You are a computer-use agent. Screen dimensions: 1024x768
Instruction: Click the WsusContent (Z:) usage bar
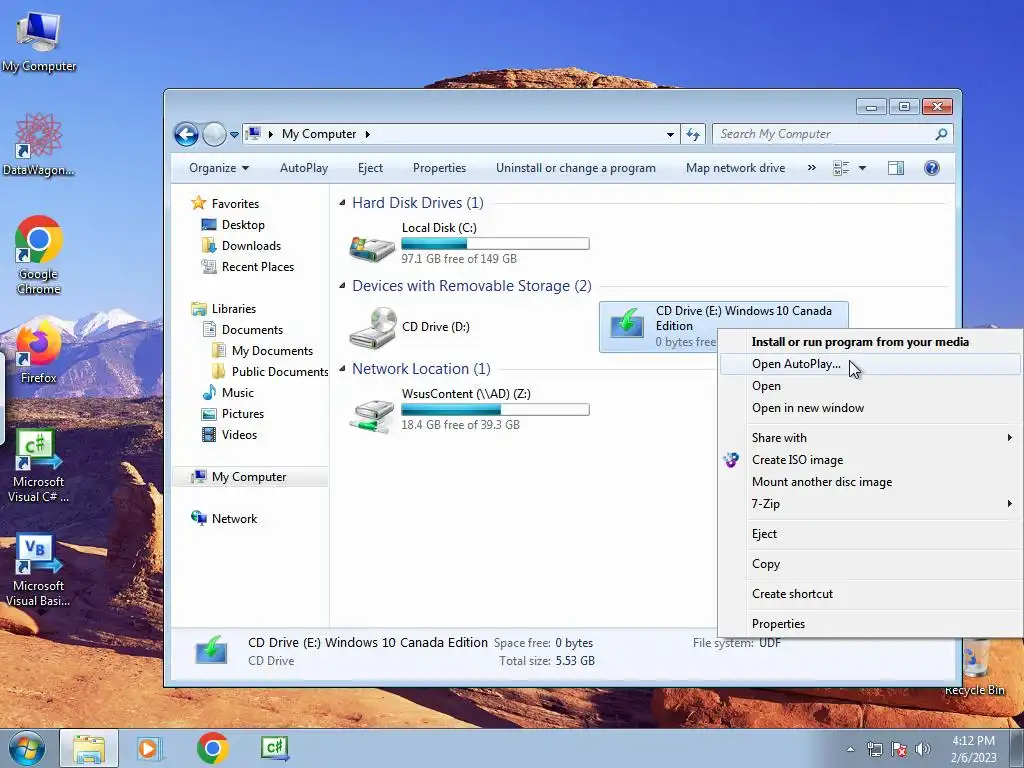(495, 409)
